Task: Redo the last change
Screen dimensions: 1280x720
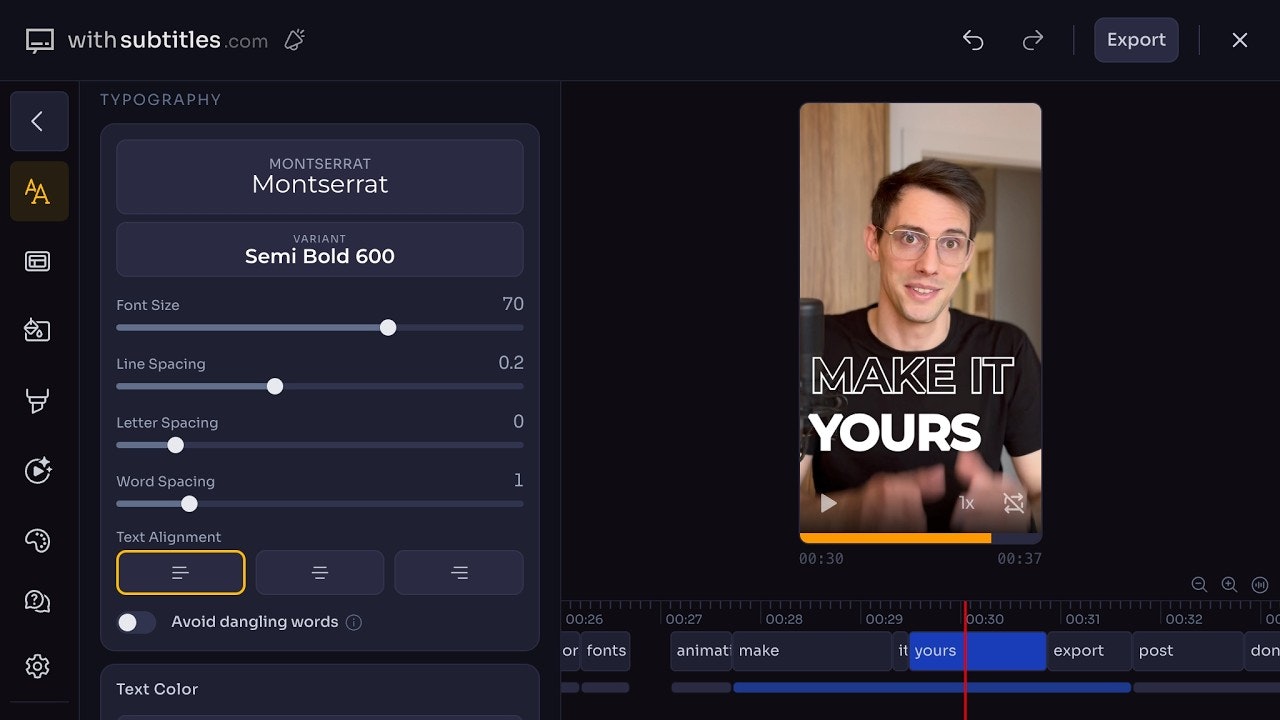Action: tap(1033, 40)
